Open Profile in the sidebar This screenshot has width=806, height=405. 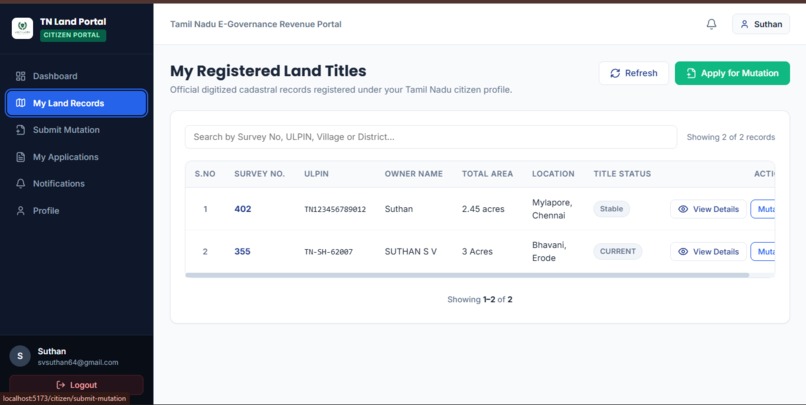coord(77,211)
